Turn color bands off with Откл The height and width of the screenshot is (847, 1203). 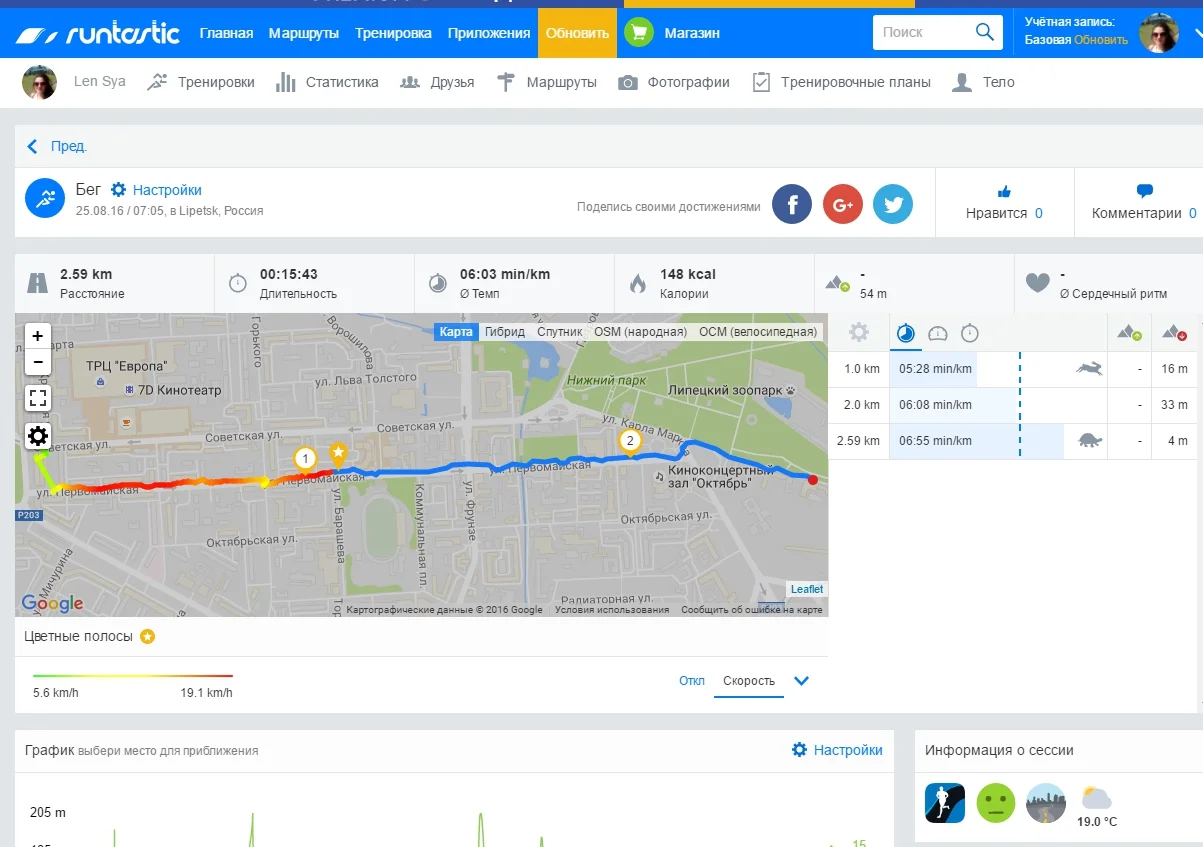[692, 681]
